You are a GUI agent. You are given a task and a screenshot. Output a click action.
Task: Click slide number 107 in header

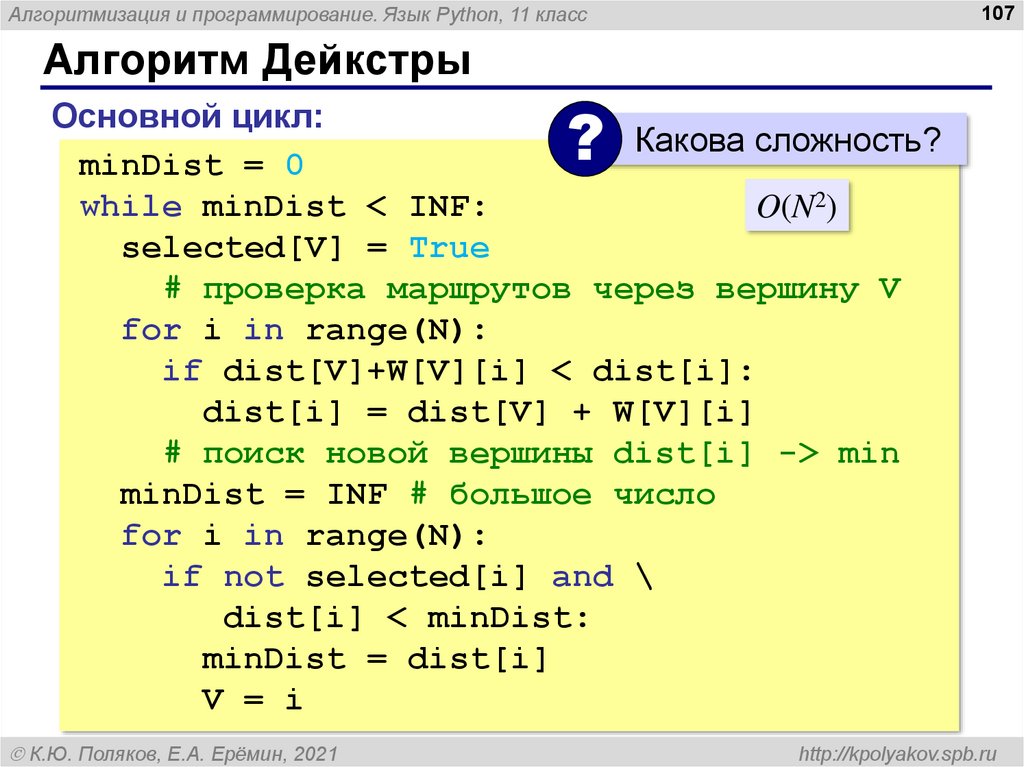(x=997, y=12)
